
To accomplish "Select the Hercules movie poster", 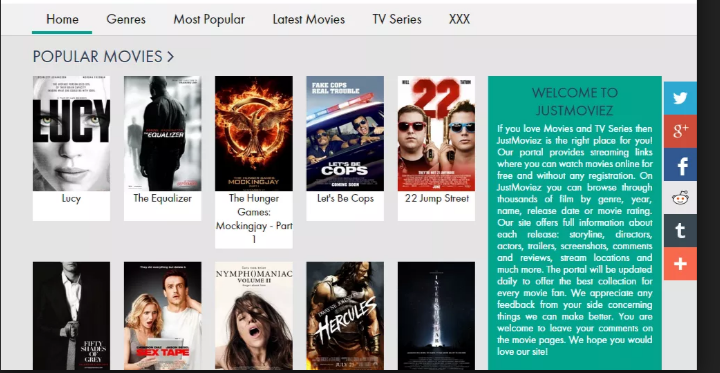I will tap(345, 316).
